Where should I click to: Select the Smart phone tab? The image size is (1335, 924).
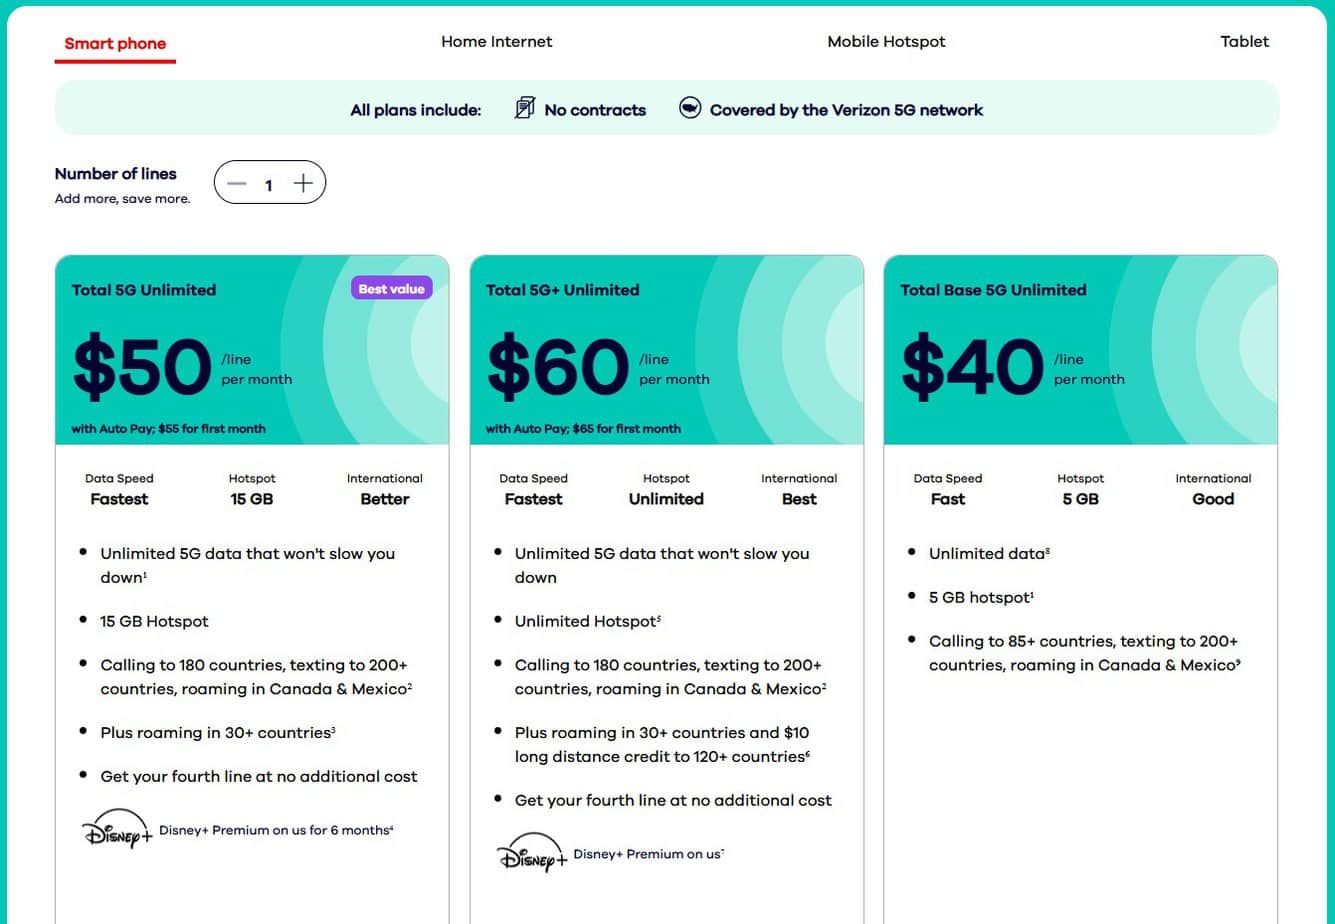(x=115, y=43)
